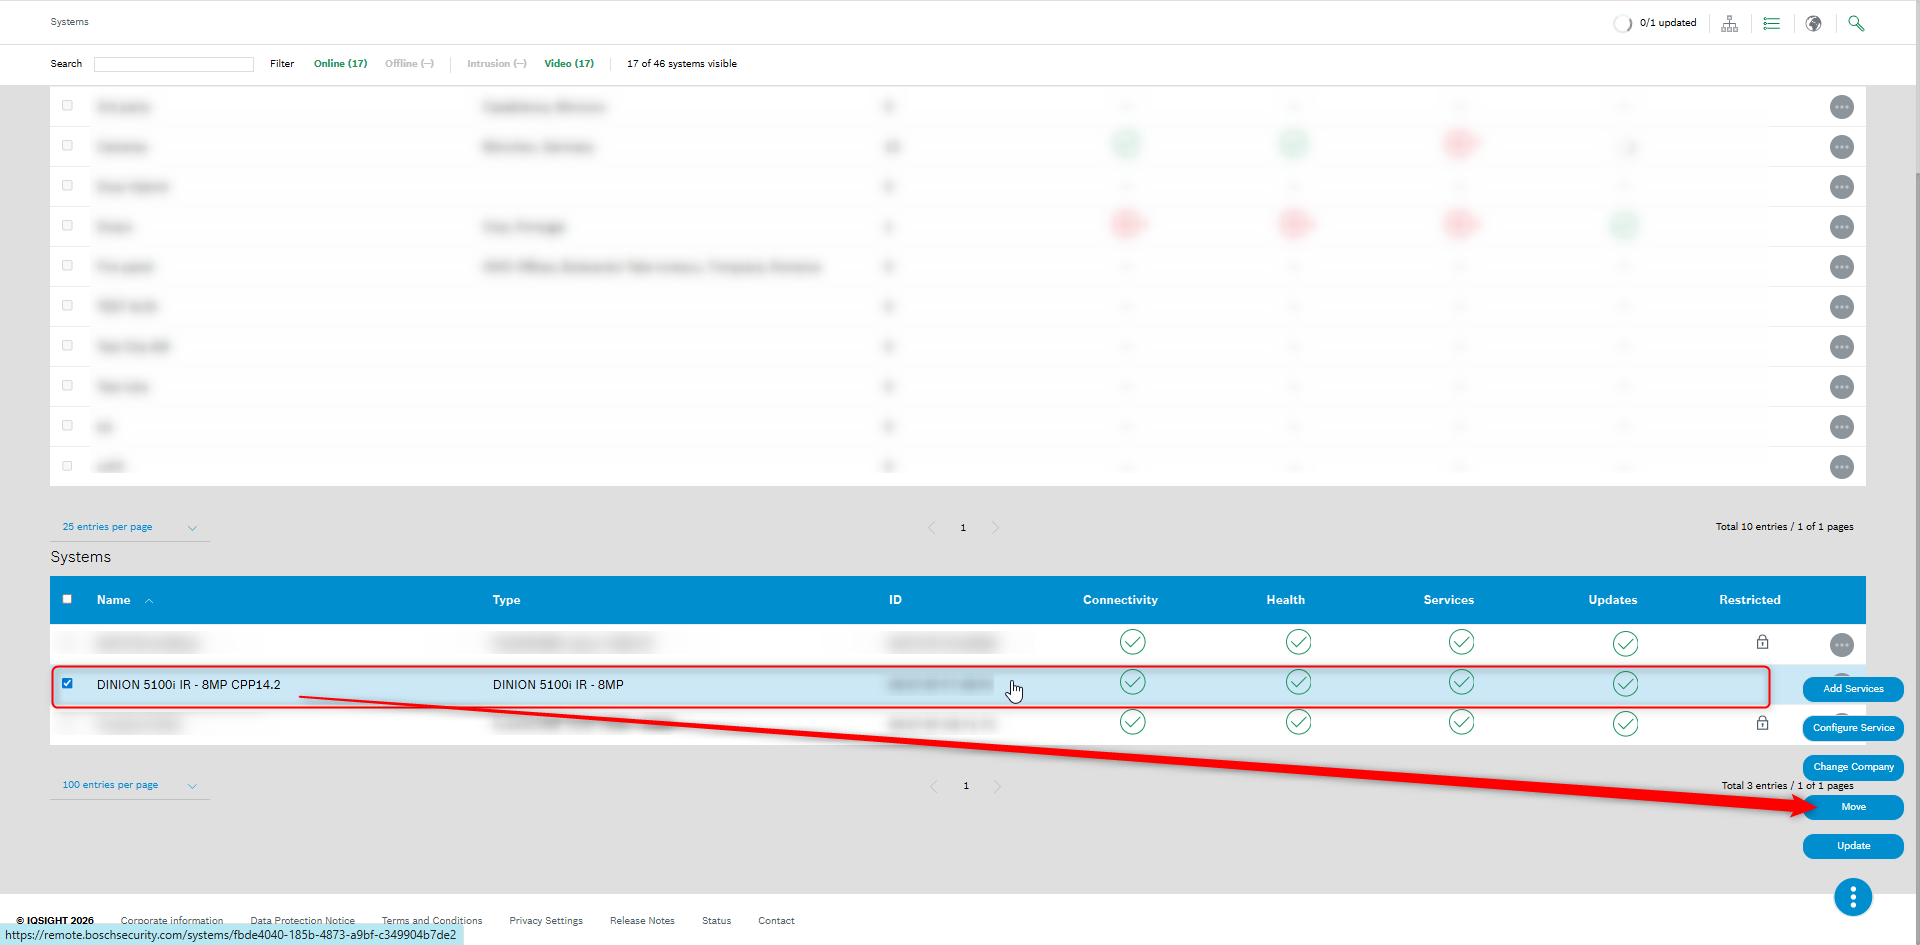The width and height of the screenshot is (1920, 945).
Task: Click Connectivity status checkmark in DINION row
Action: click(x=1132, y=682)
